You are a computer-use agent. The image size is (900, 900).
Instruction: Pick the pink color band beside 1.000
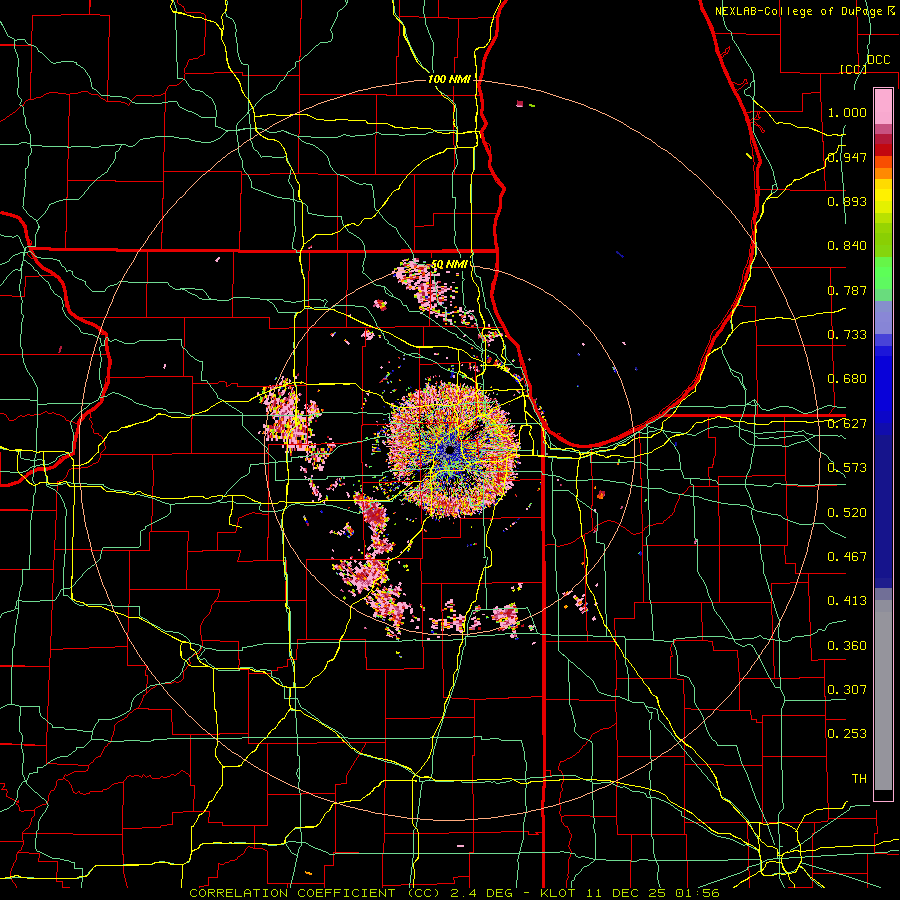point(883,106)
